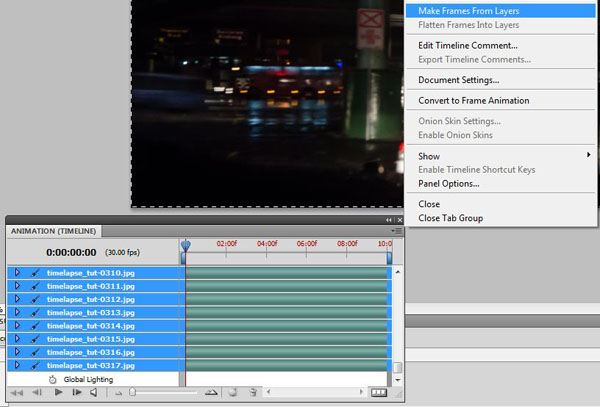Click the (30.00 fps) frame rate label

122,252
